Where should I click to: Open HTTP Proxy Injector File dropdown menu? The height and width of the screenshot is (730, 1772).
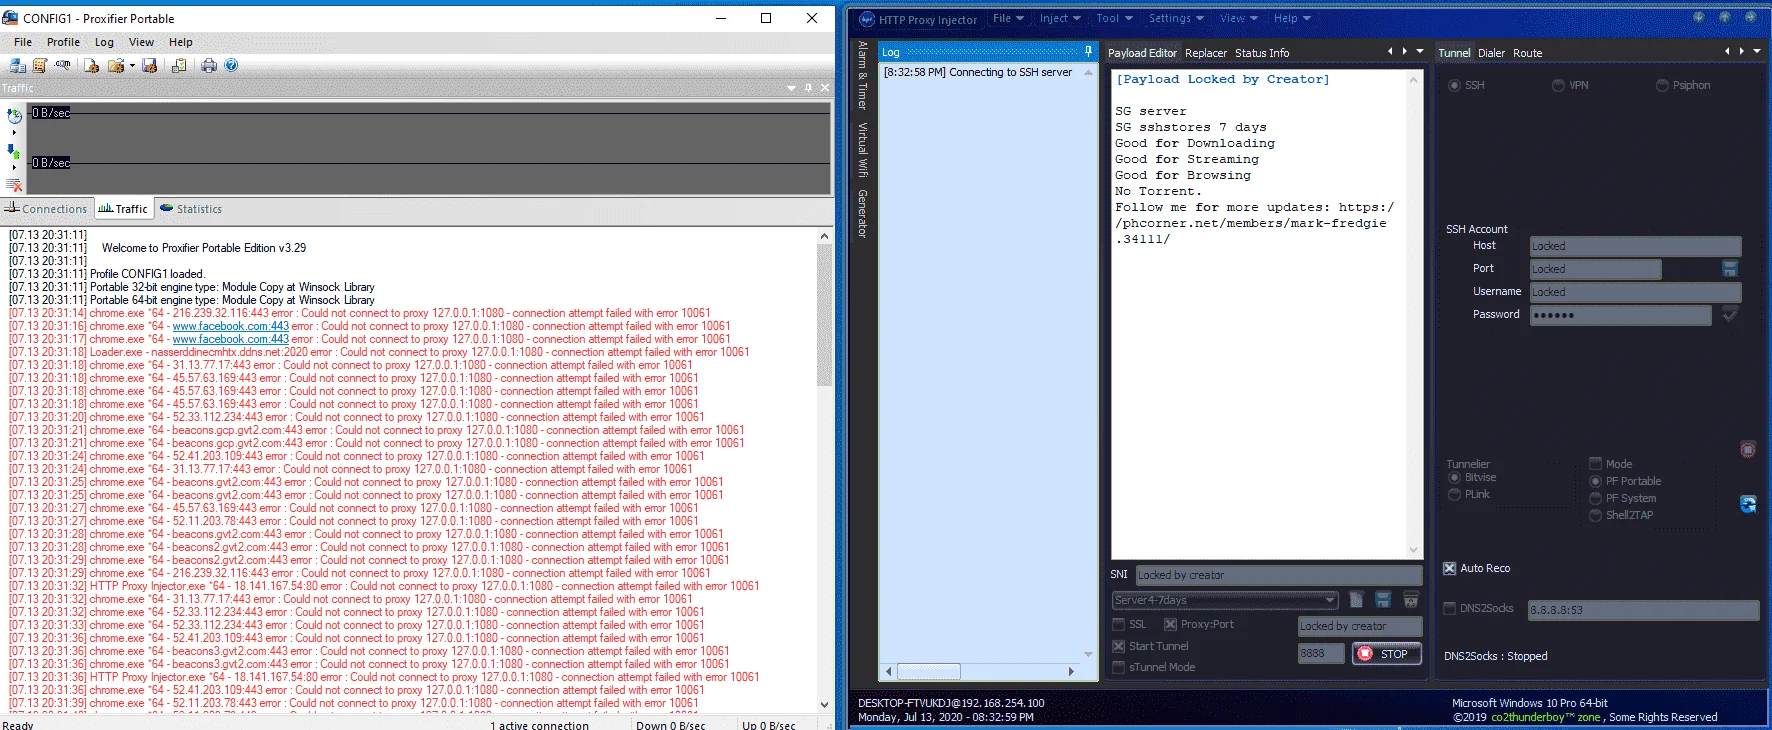tap(1008, 18)
